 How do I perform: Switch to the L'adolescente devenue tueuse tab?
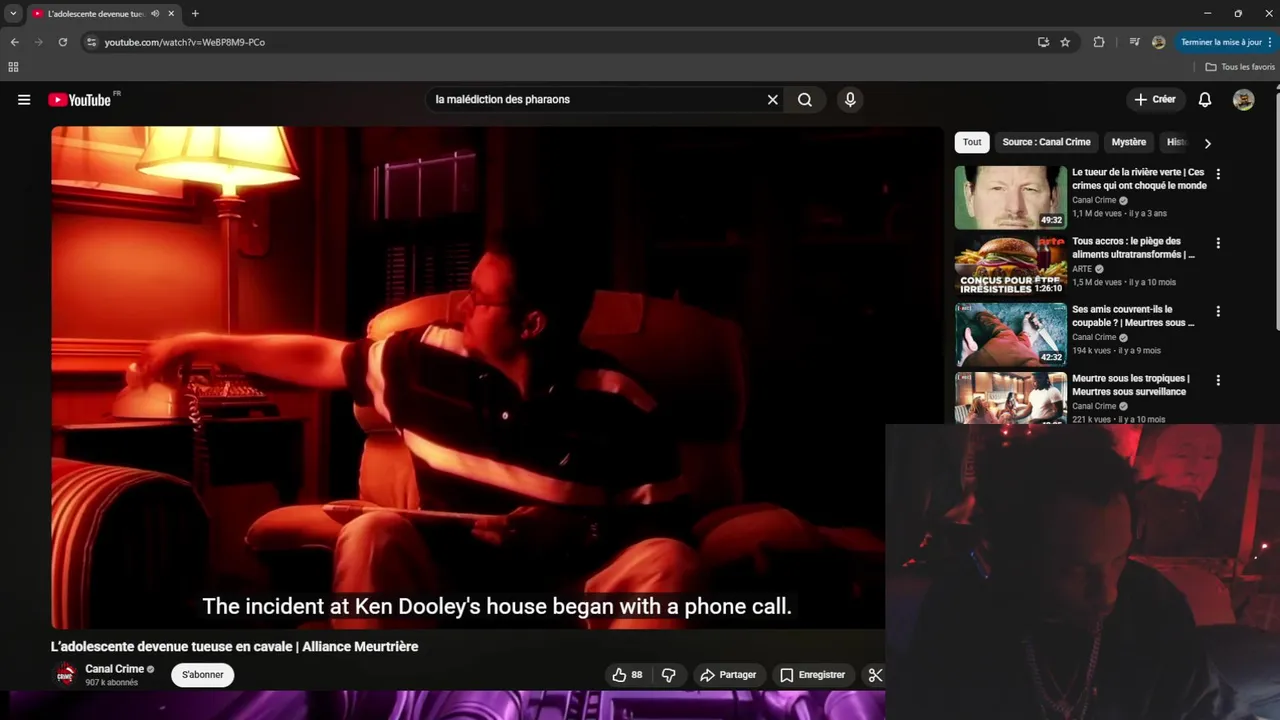pyautogui.click(x=95, y=14)
